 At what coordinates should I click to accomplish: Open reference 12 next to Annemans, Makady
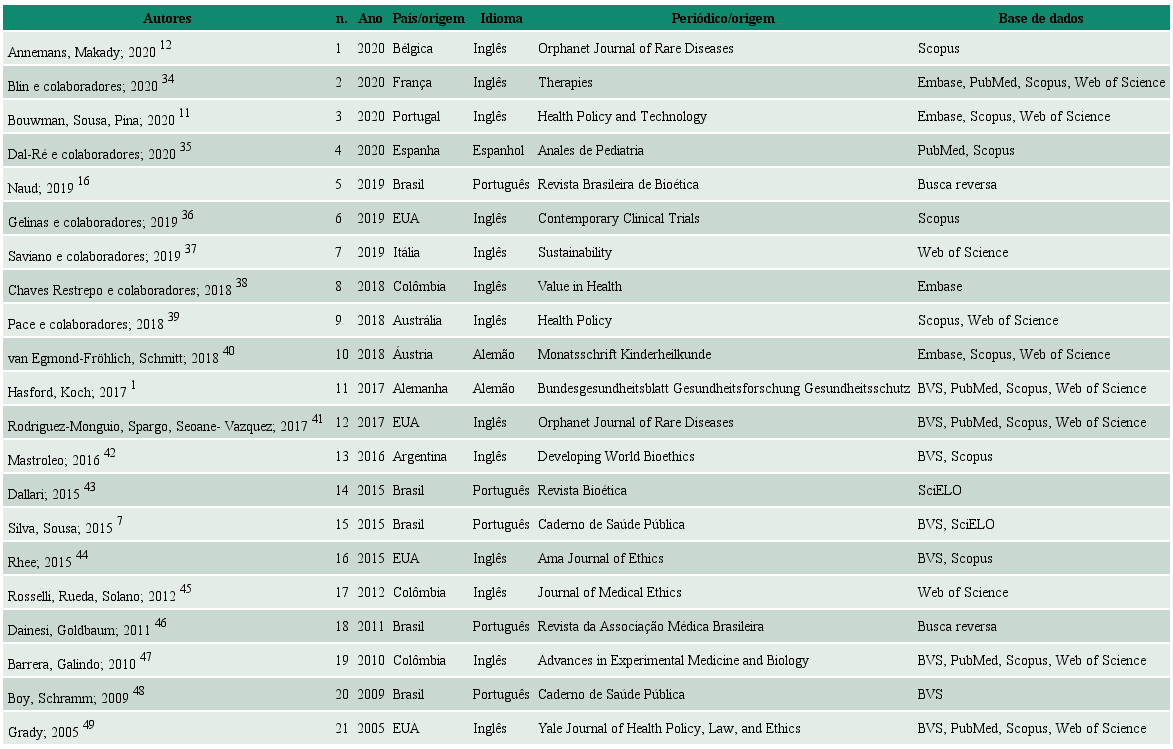coord(165,45)
